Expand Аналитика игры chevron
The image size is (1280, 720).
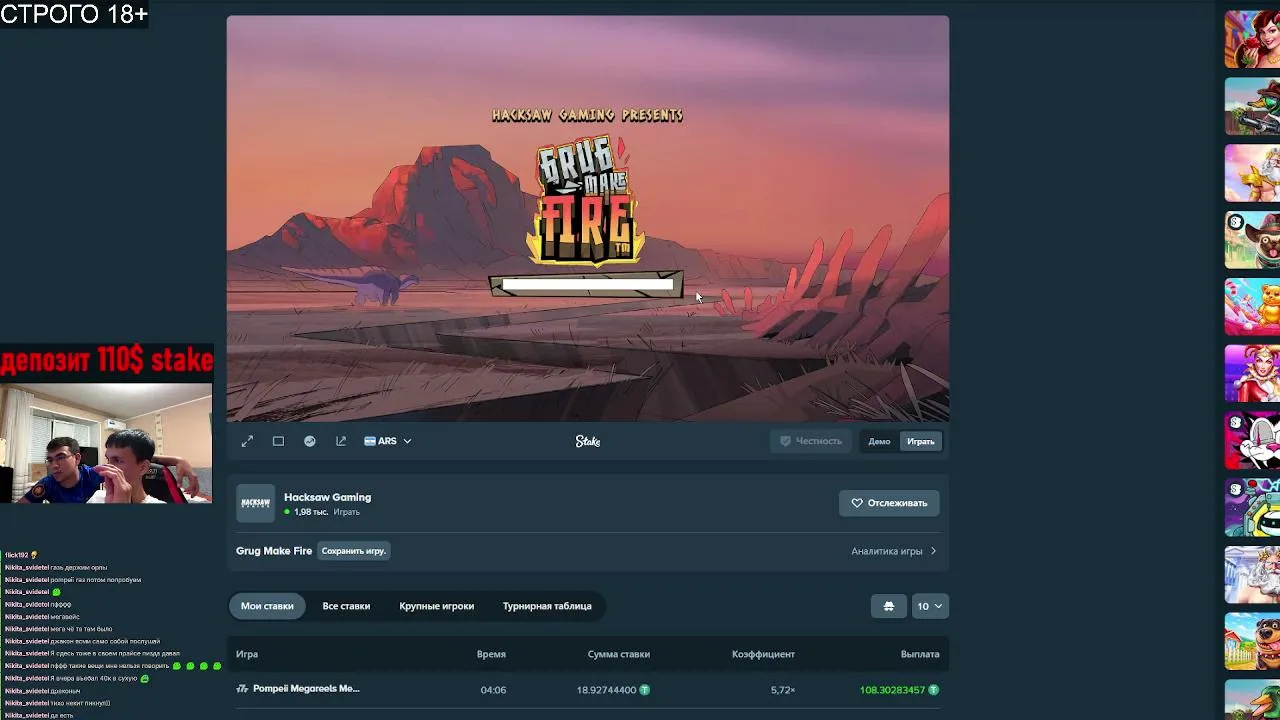pos(934,551)
